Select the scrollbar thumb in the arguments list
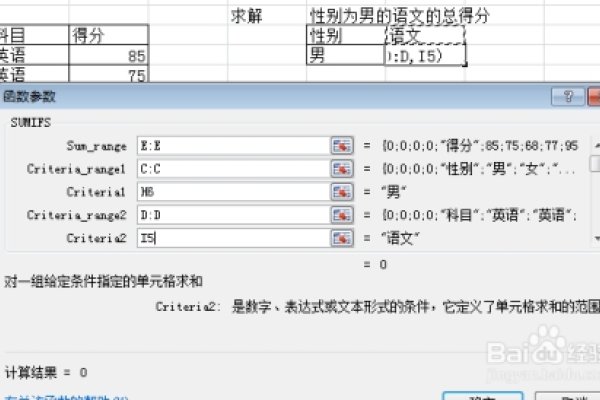Screen dimensions: 600x400 pyautogui.click(x=596, y=163)
